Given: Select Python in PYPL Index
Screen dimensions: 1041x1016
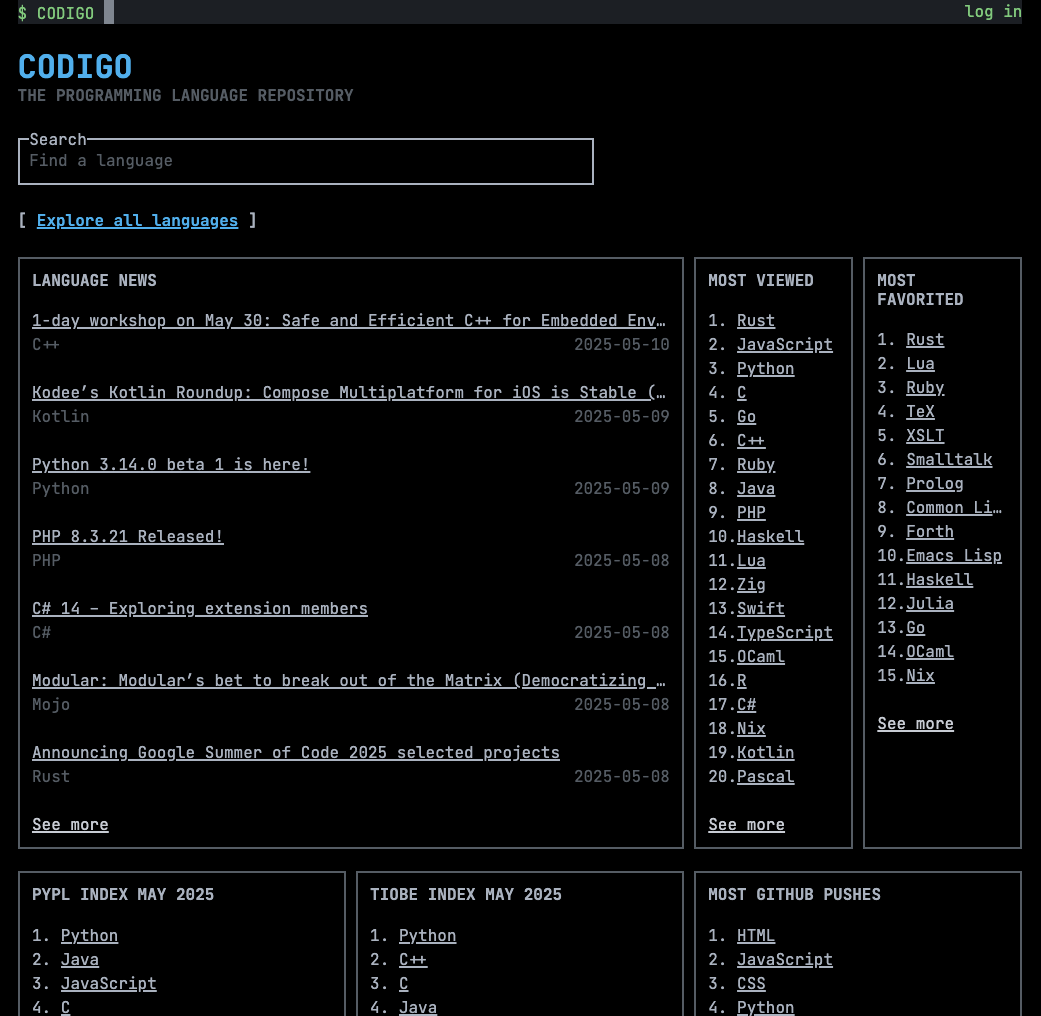Looking at the screenshot, I should click(x=89, y=935).
